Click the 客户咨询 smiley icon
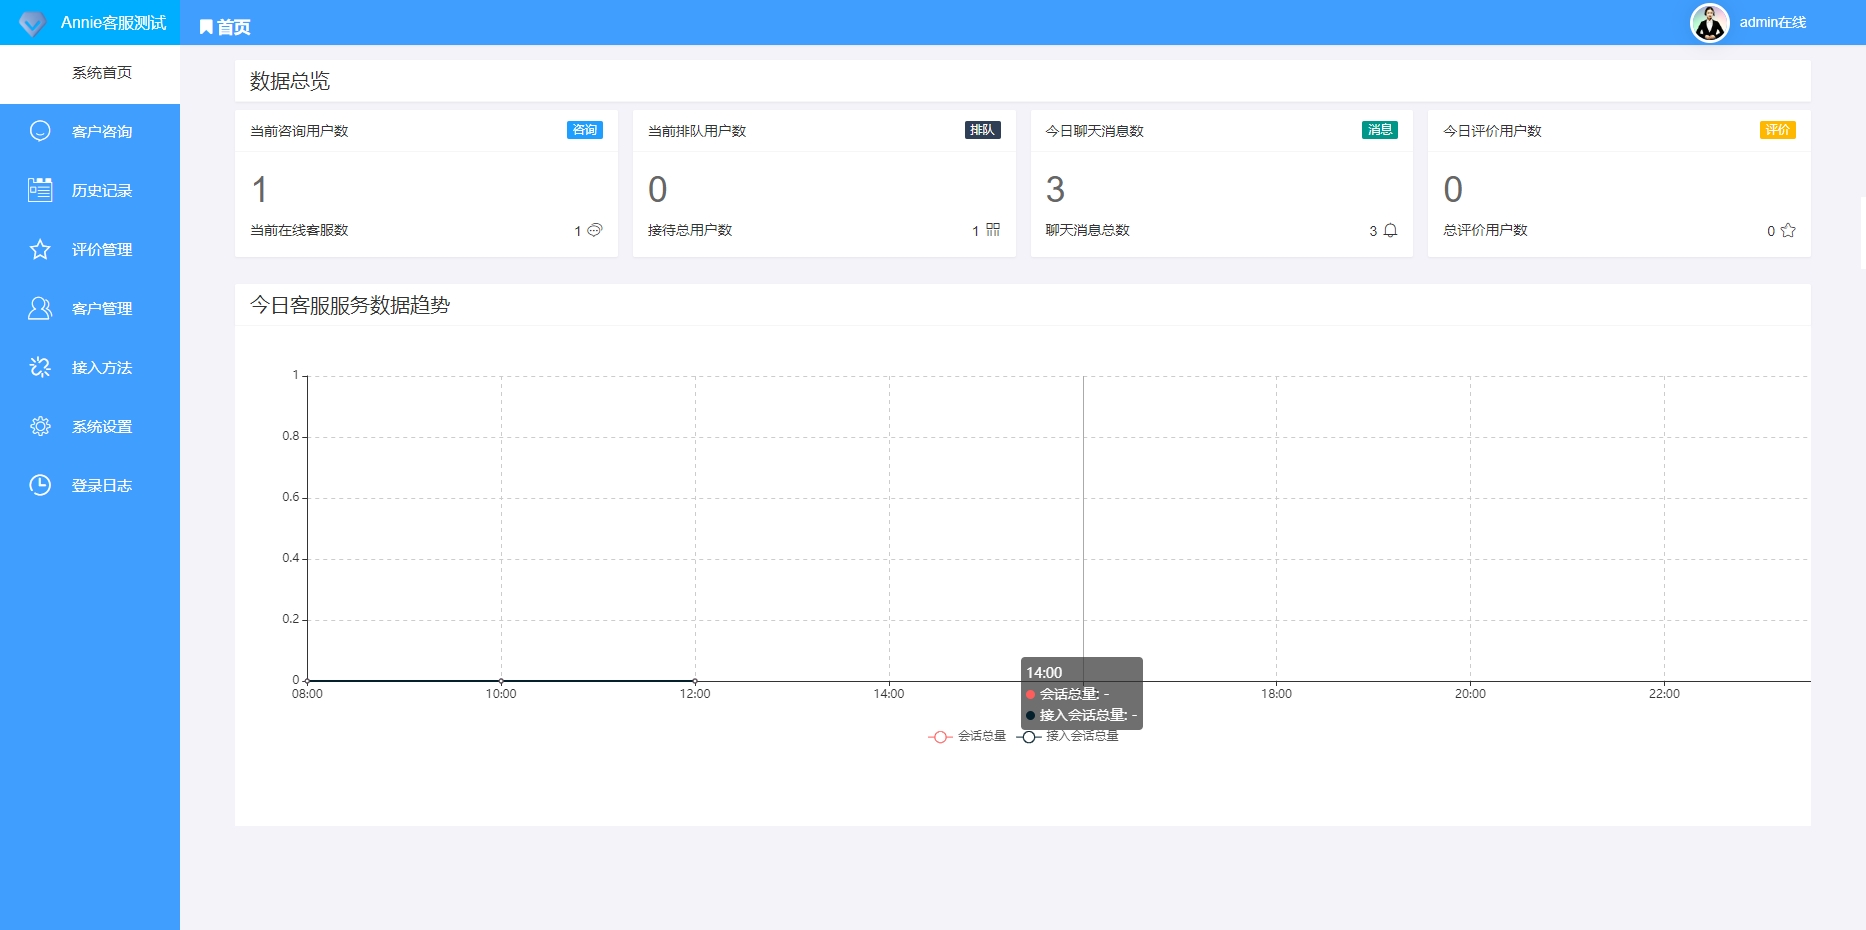 pyautogui.click(x=40, y=131)
